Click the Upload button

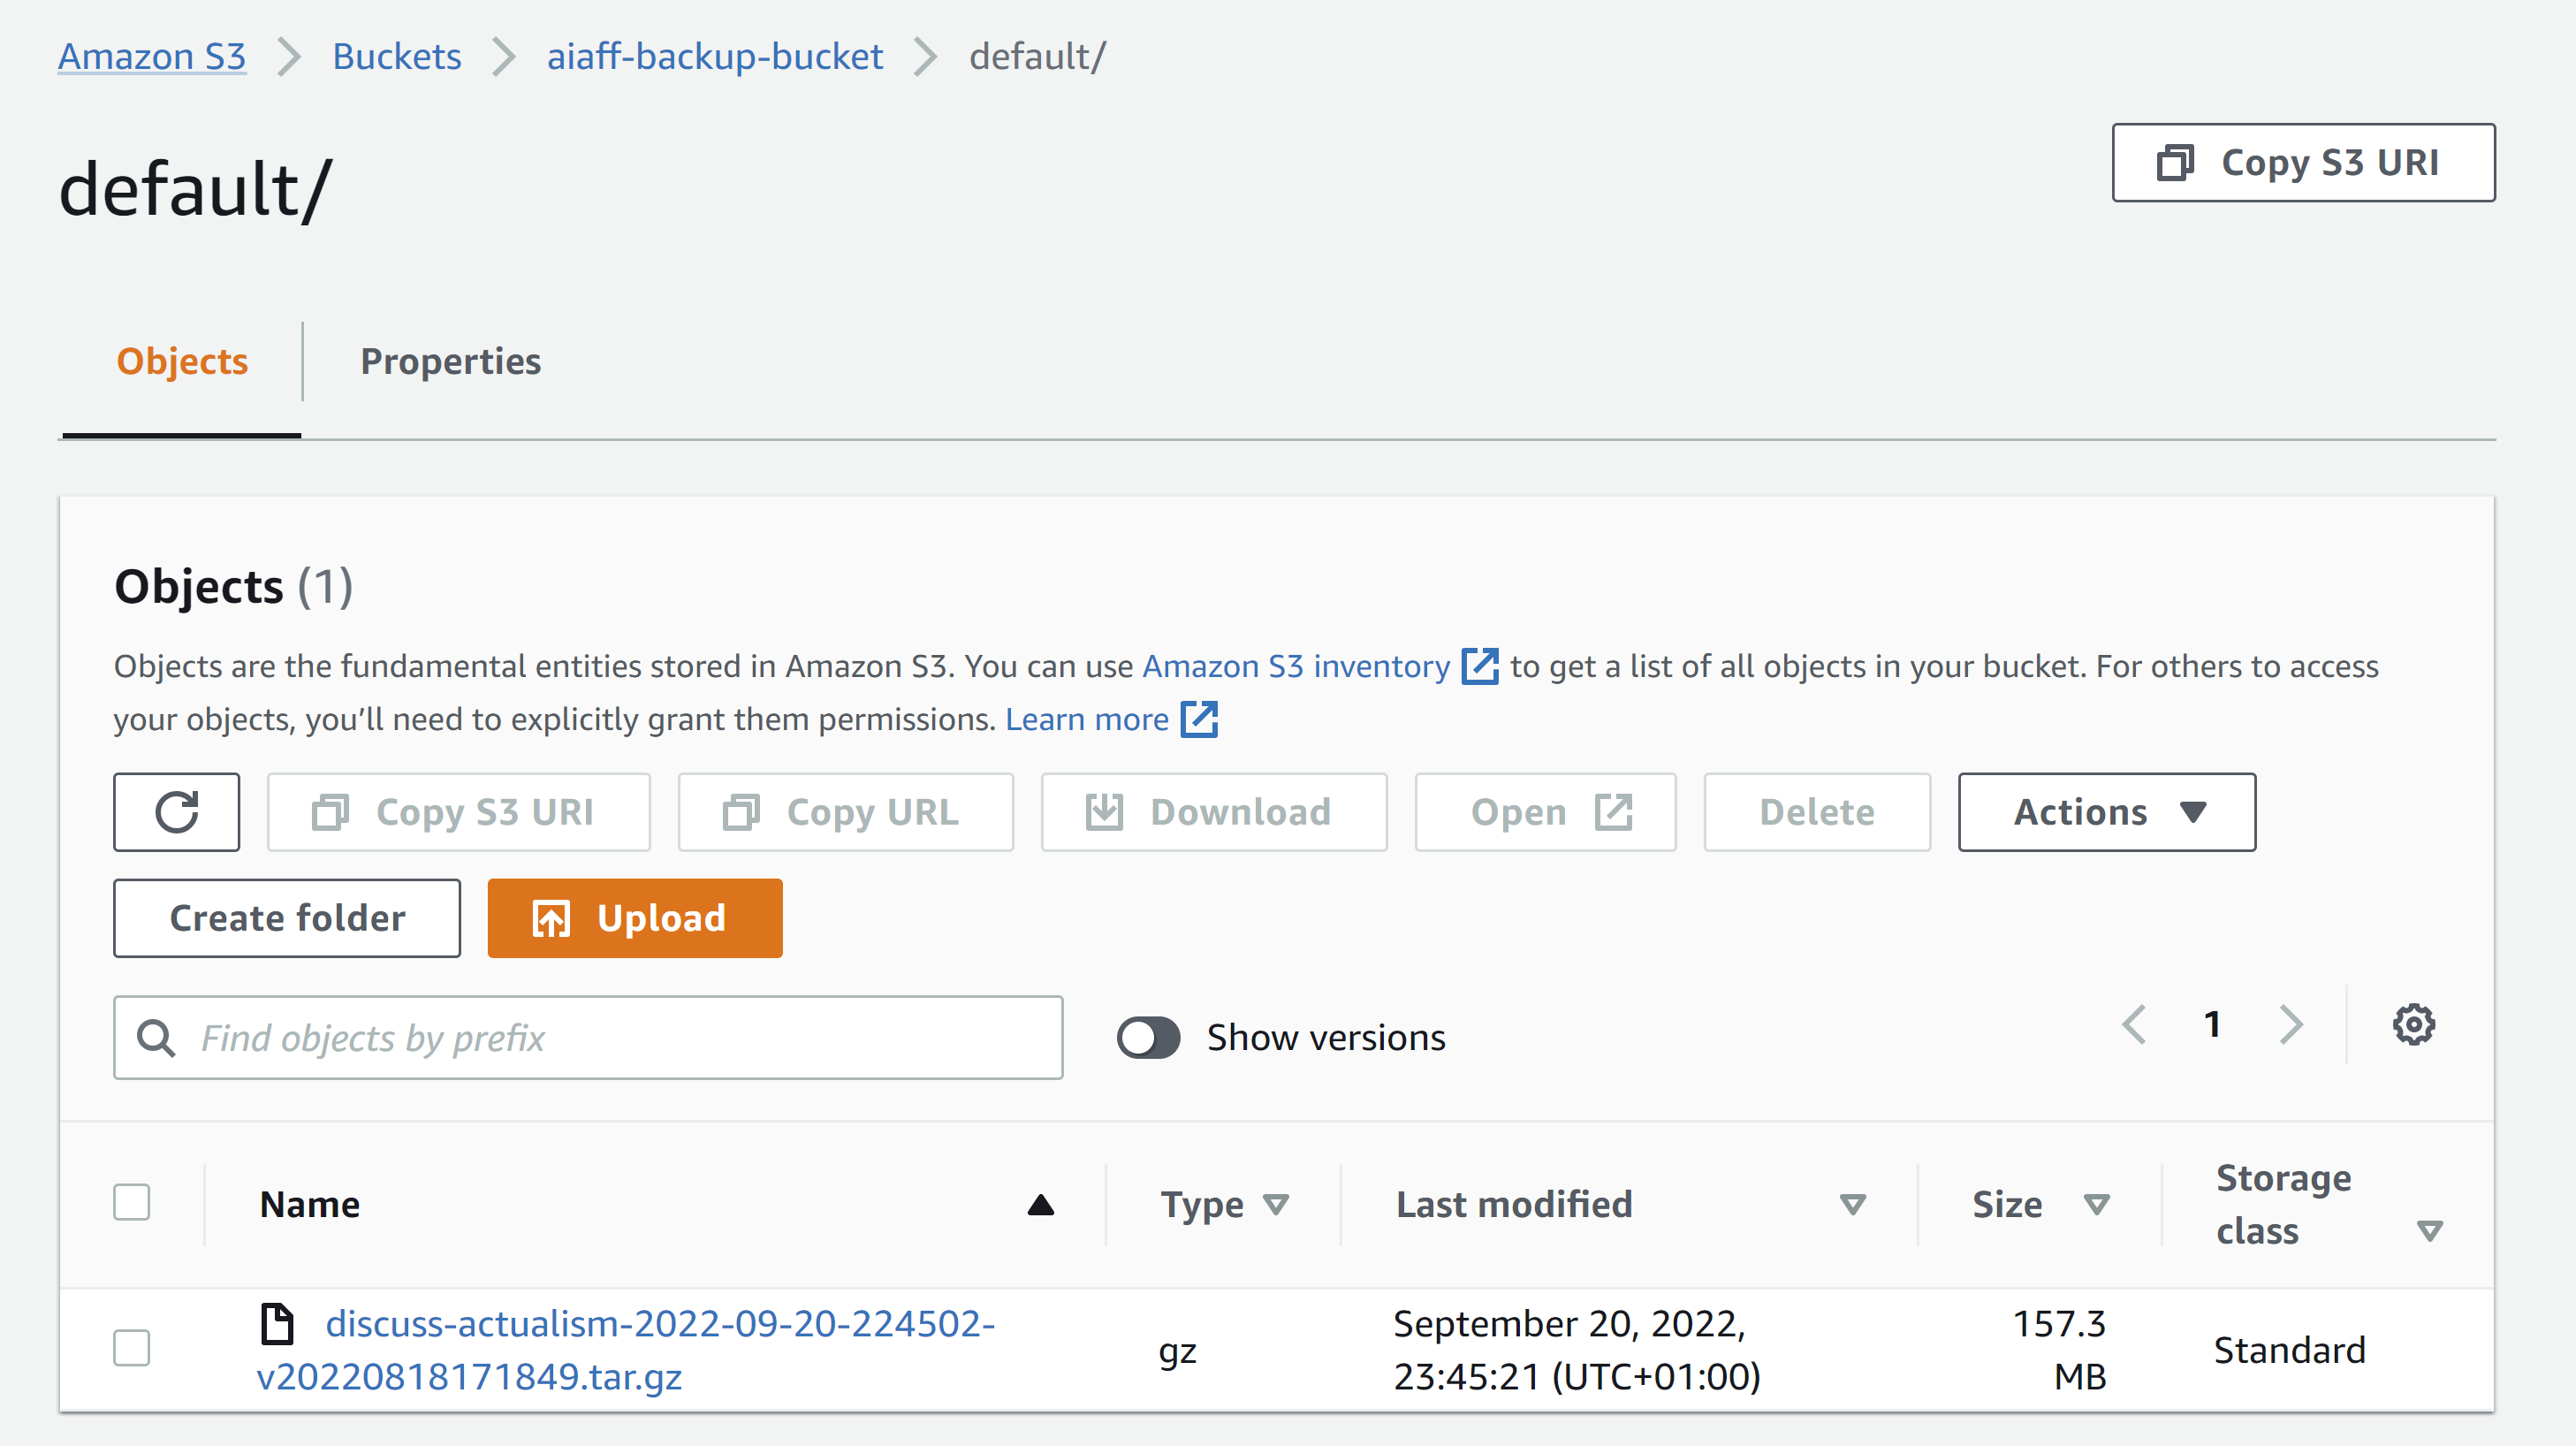[634, 917]
